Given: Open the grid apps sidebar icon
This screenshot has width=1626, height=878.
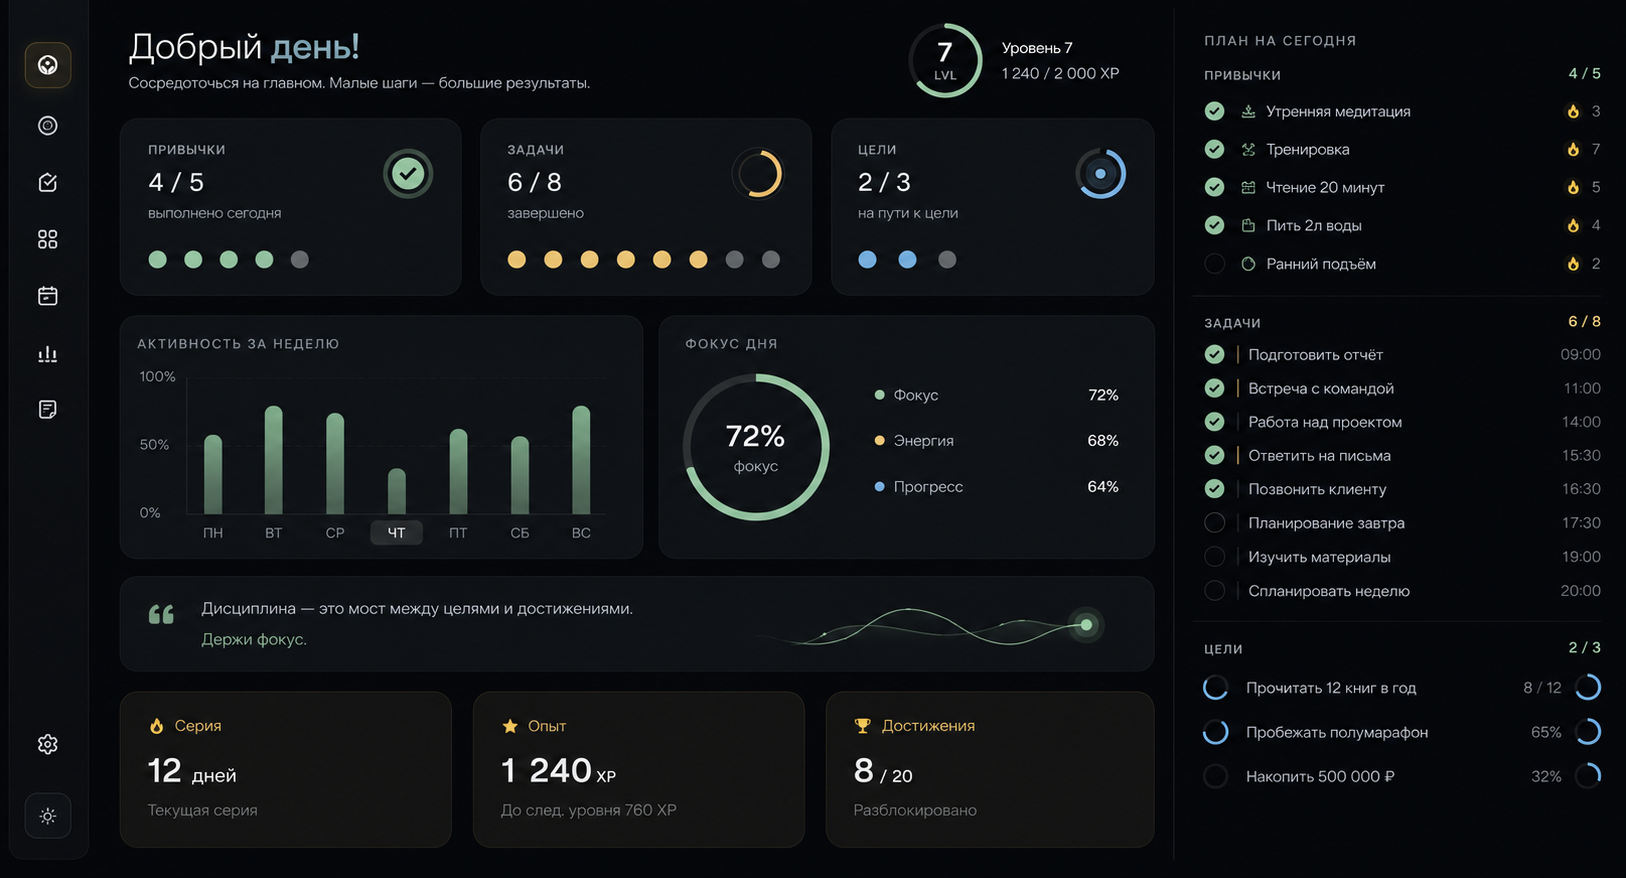Looking at the screenshot, I should coord(47,239).
